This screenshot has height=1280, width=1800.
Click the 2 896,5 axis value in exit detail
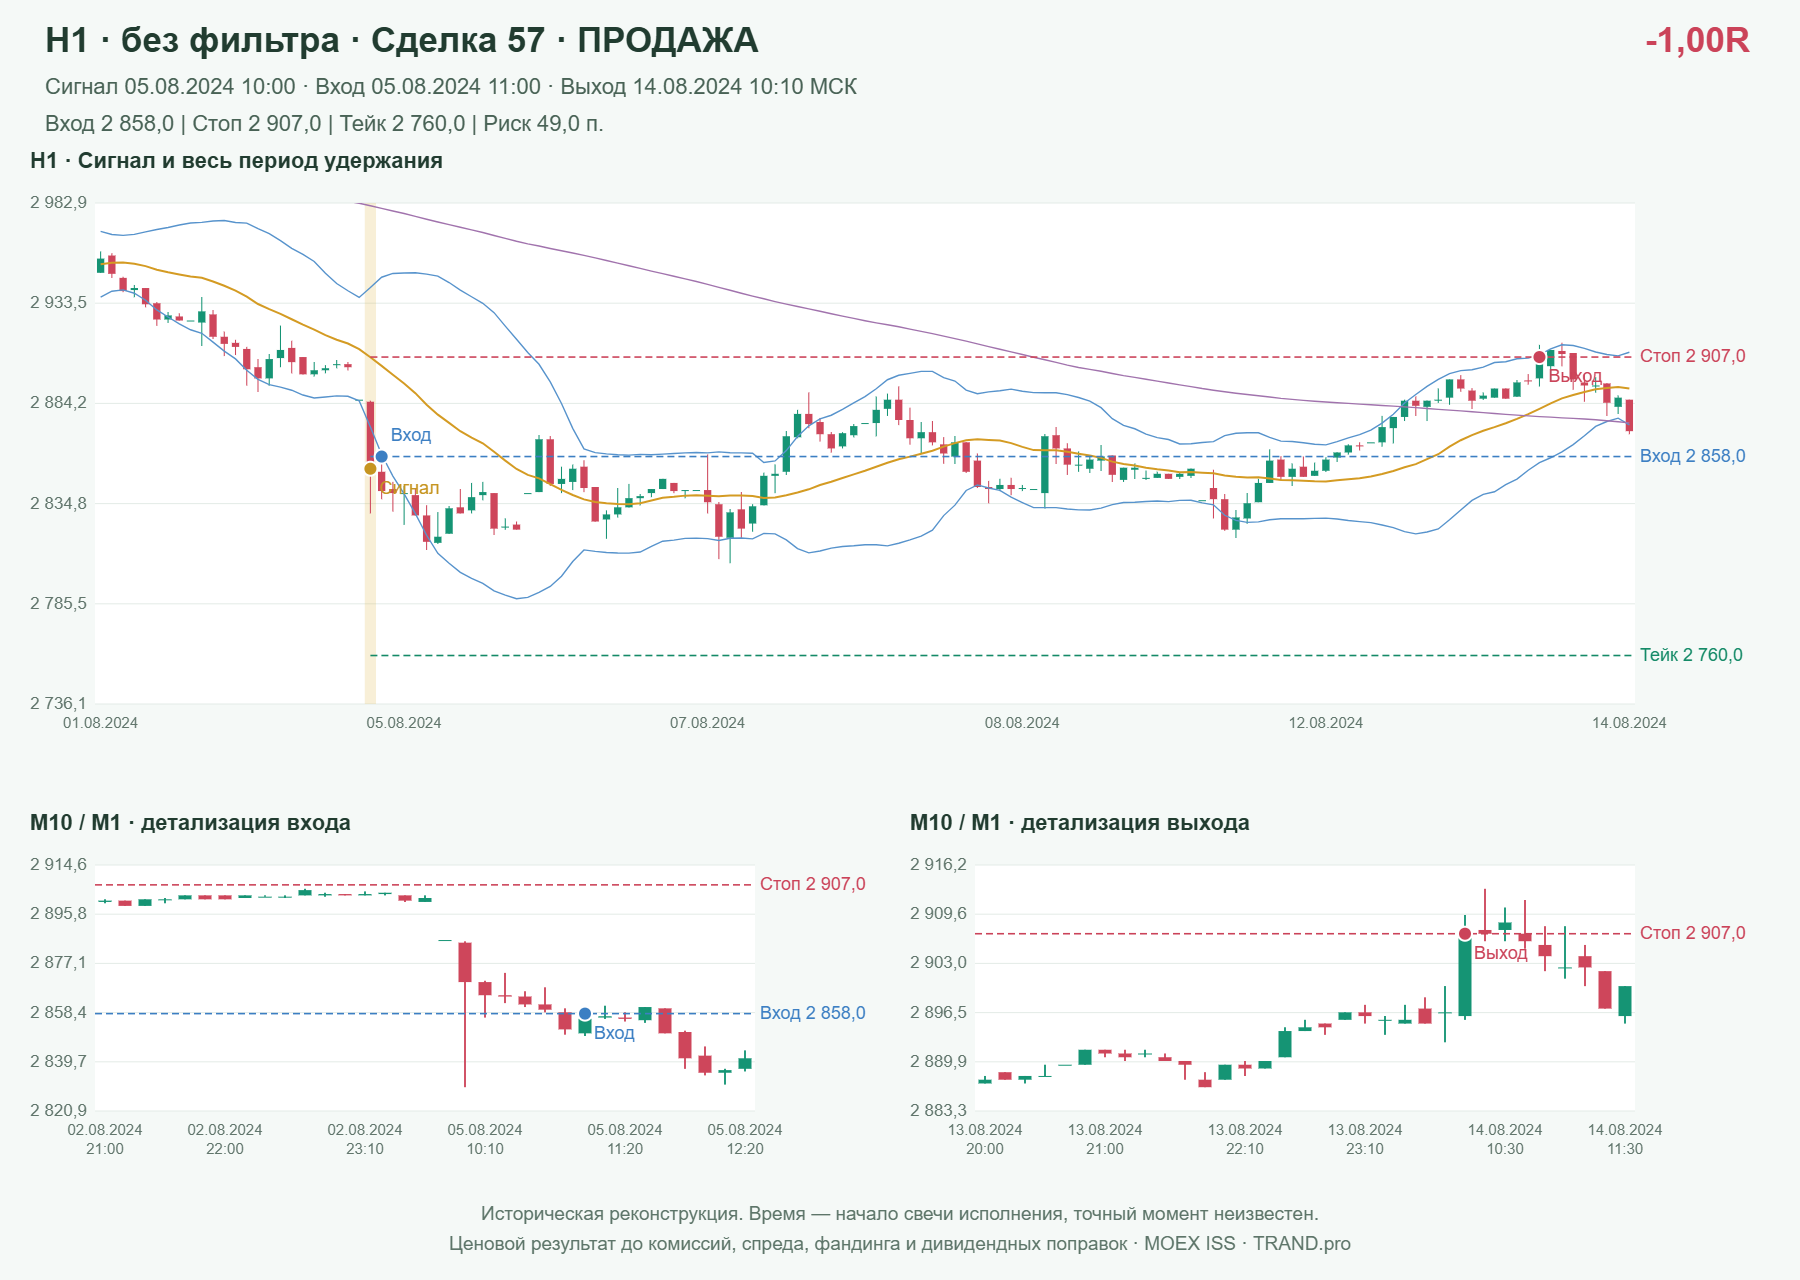click(938, 1012)
